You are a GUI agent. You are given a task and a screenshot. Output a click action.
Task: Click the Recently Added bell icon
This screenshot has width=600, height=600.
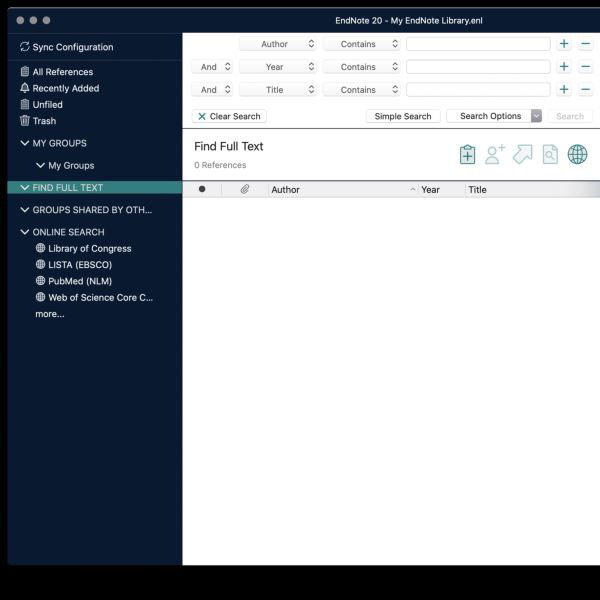(24, 88)
